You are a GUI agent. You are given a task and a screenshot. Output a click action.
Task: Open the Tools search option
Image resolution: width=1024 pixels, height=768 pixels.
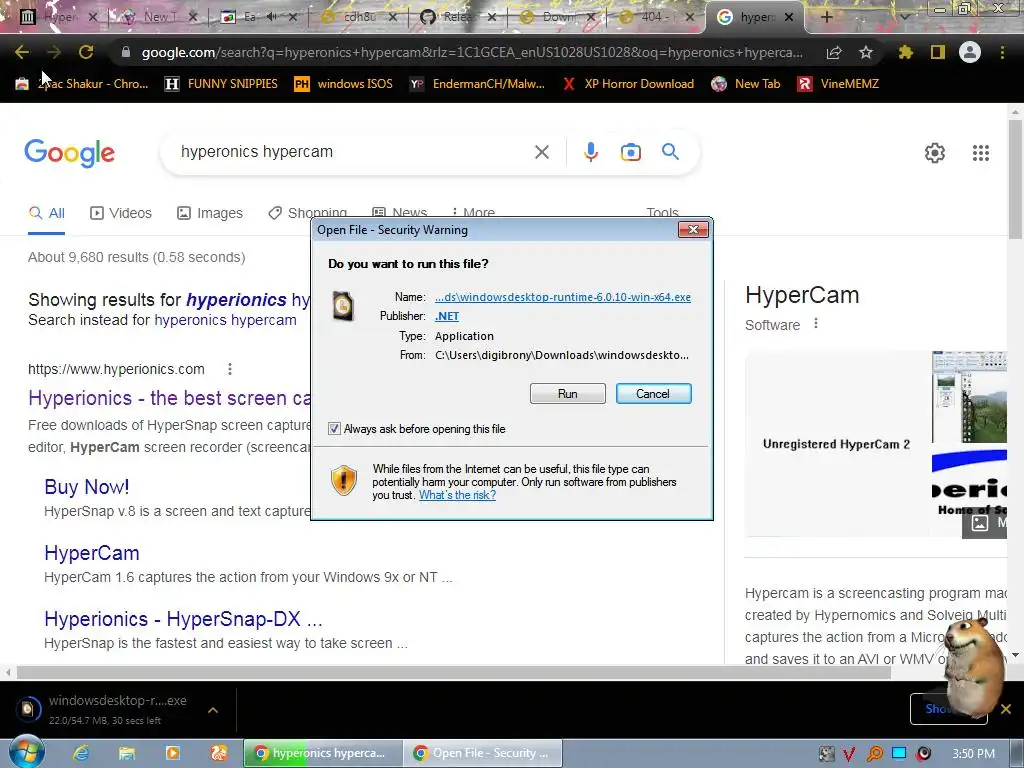[662, 213]
